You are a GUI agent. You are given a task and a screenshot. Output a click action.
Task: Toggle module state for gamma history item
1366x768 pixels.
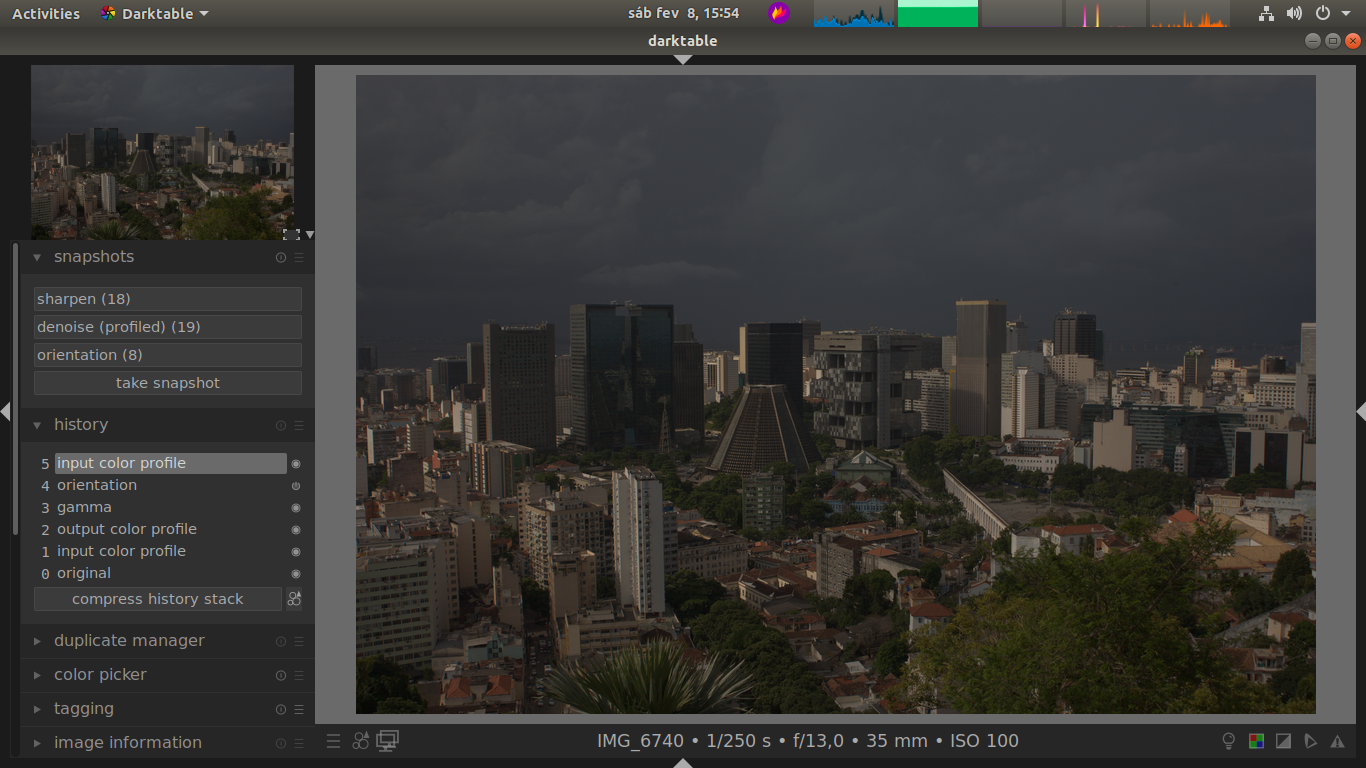(x=296, y=508)
